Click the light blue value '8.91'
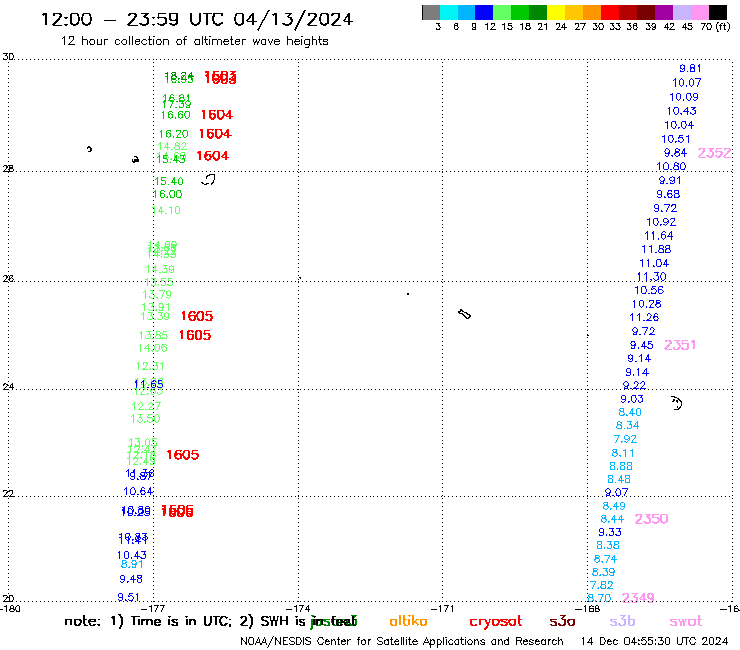Viewport: 740px width, 650px height. coord(132,564)
